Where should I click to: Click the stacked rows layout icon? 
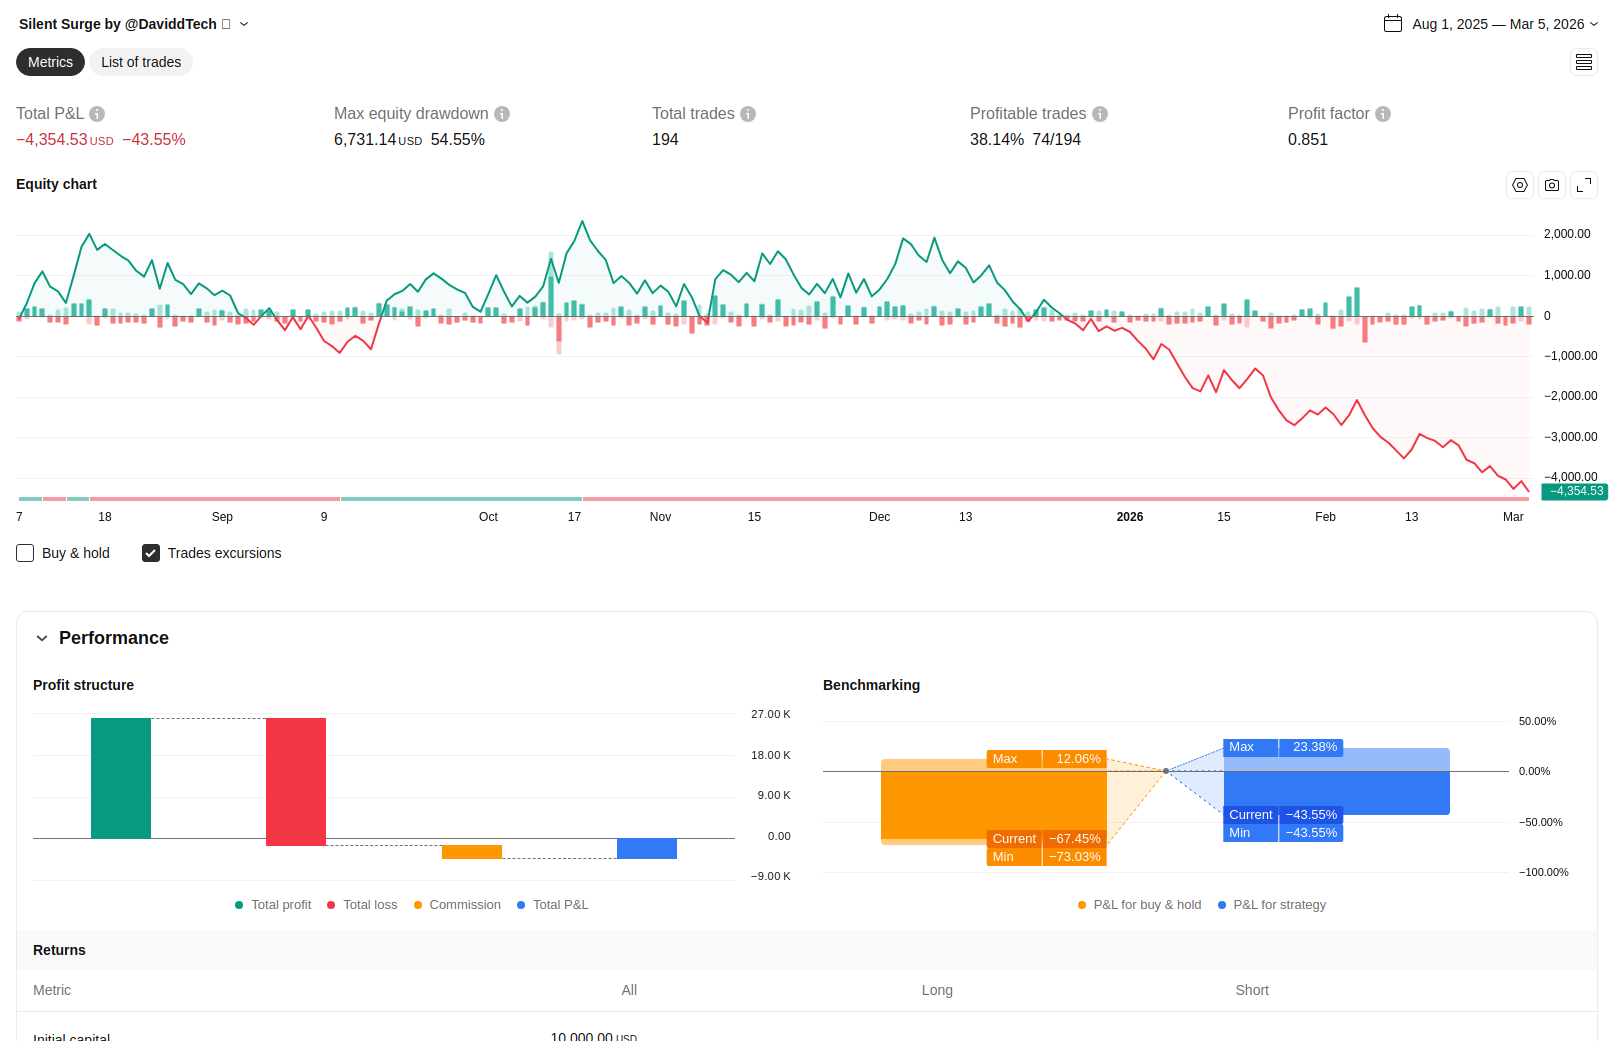1584,63
